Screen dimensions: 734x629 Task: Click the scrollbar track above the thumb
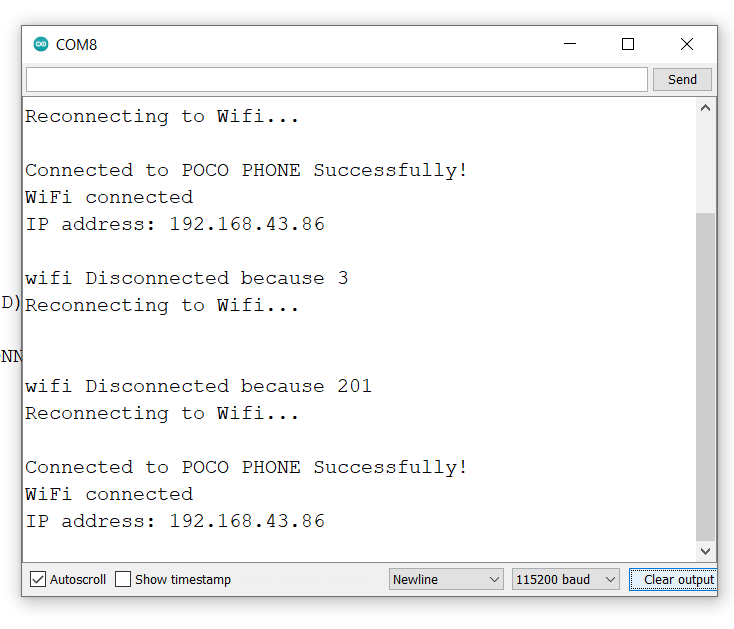coord(706,165)
